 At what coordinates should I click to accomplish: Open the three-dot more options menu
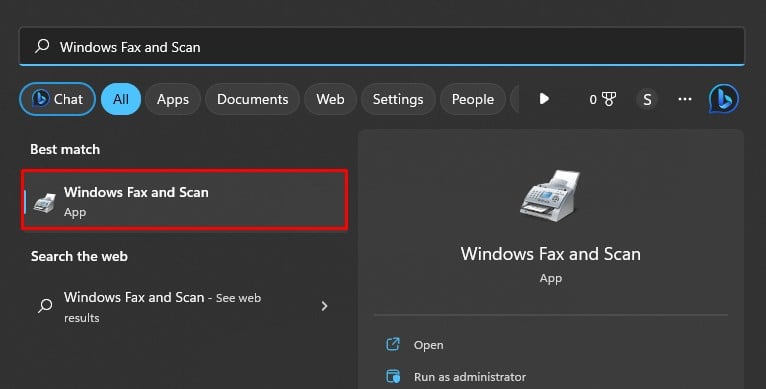click(x=685, y=99)
